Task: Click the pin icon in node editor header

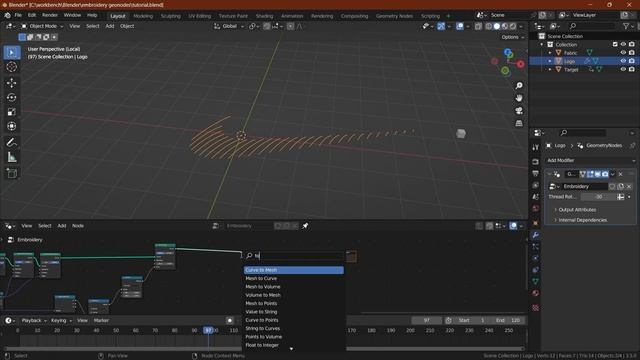Action: [x=305, y=226]
